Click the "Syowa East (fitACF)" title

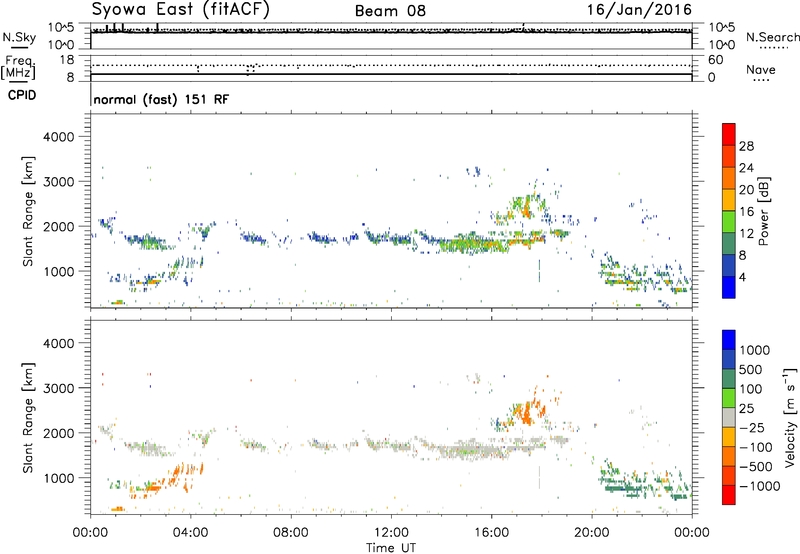181,10
